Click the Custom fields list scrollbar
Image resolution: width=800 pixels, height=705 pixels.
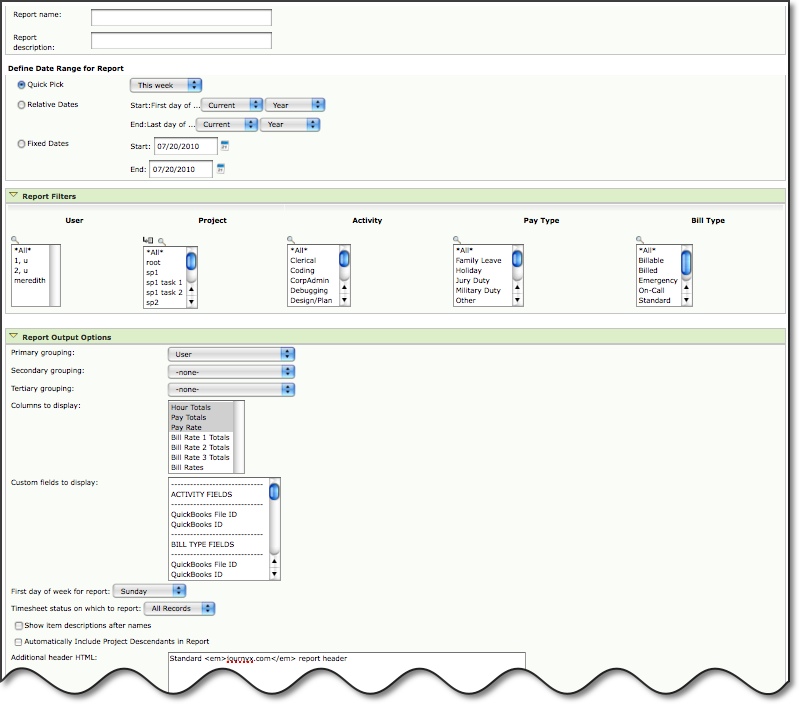pyautogui.click(x=274, y=530)
